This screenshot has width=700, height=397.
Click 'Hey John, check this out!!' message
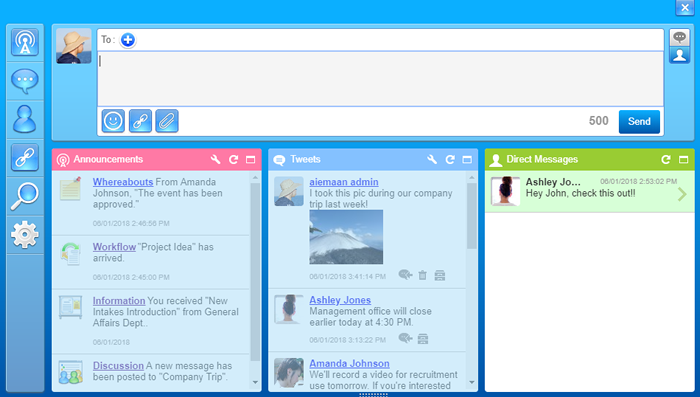pos(580,193)
